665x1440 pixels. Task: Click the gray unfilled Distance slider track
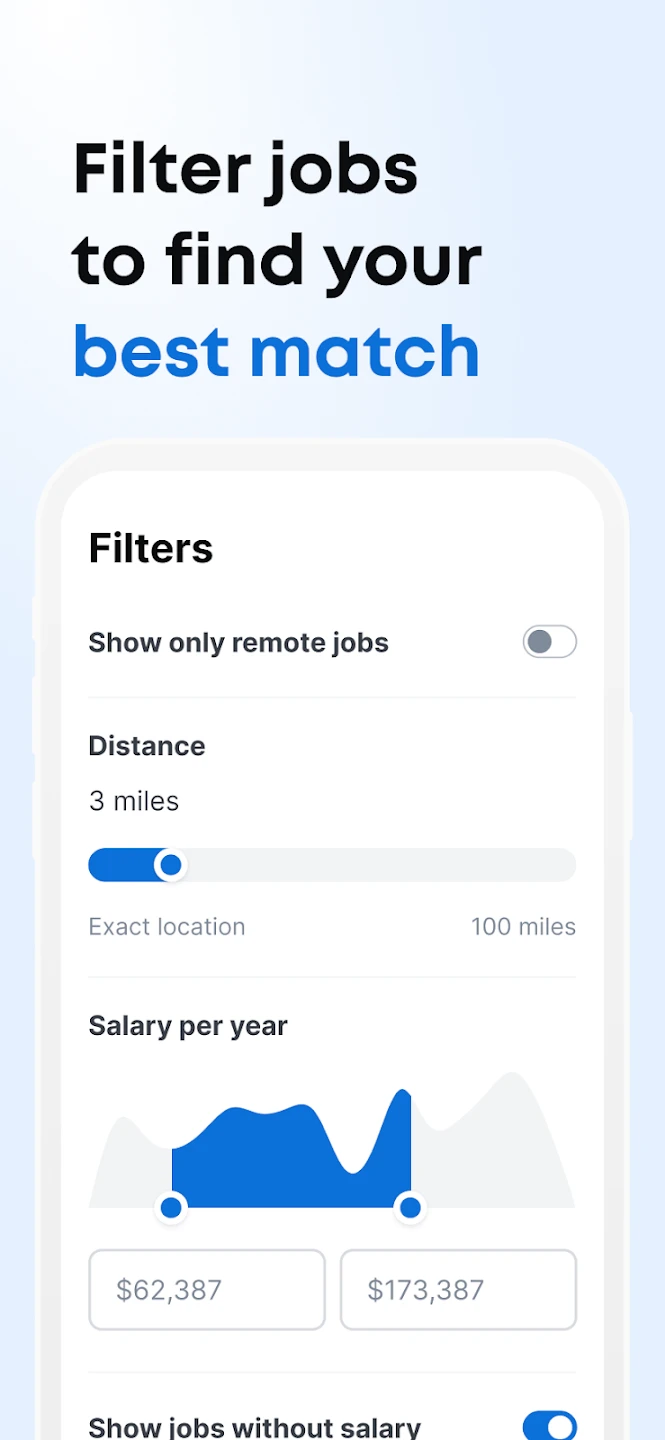pyautogui.click(x=380, y=865)
